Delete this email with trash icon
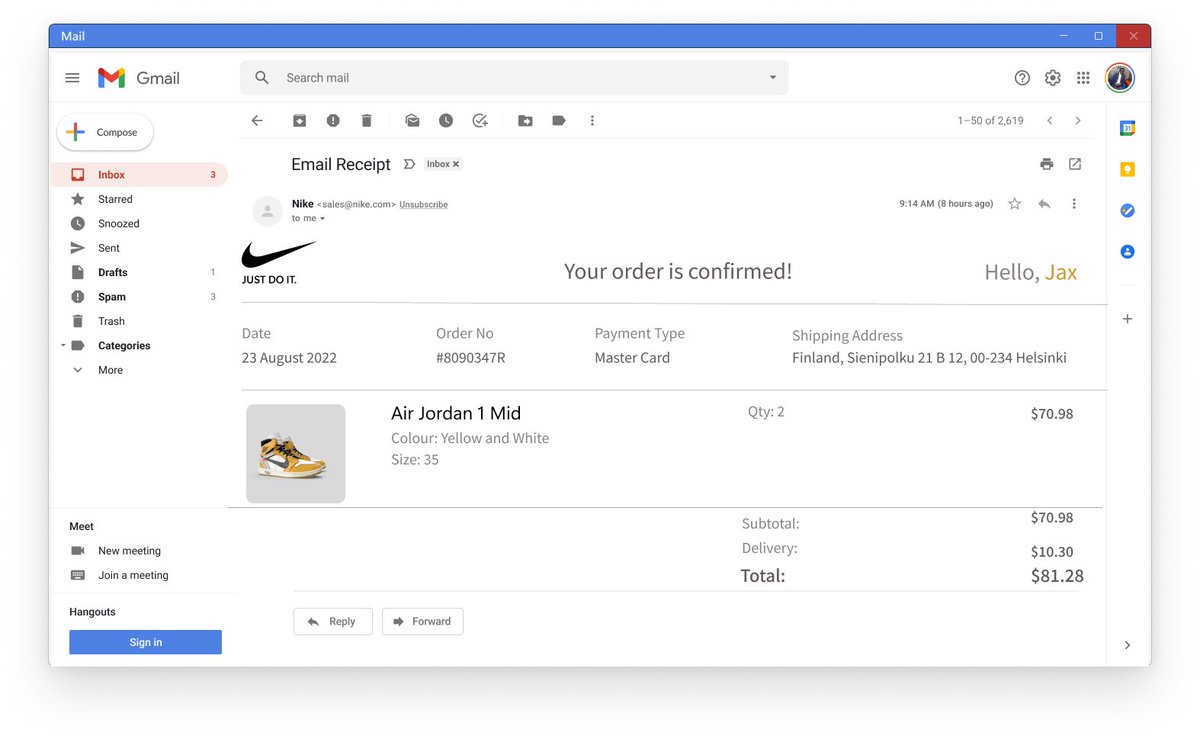 tap(367, 120)
